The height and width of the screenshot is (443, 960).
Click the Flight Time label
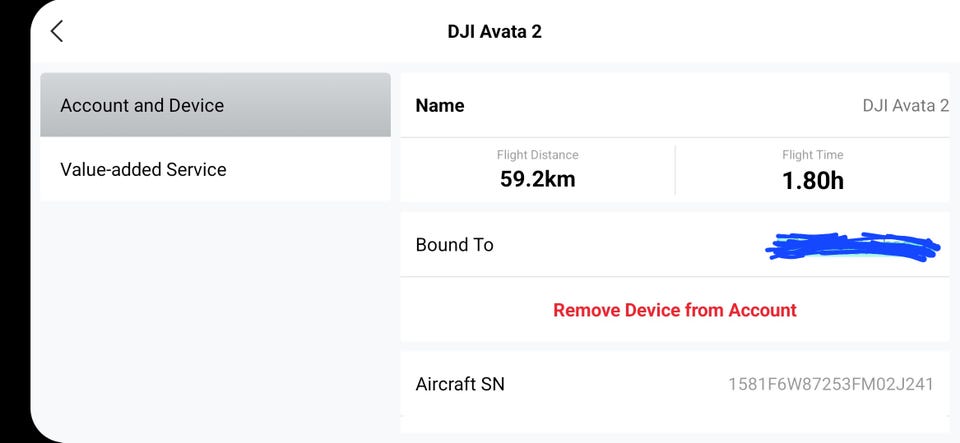[812, 155]
